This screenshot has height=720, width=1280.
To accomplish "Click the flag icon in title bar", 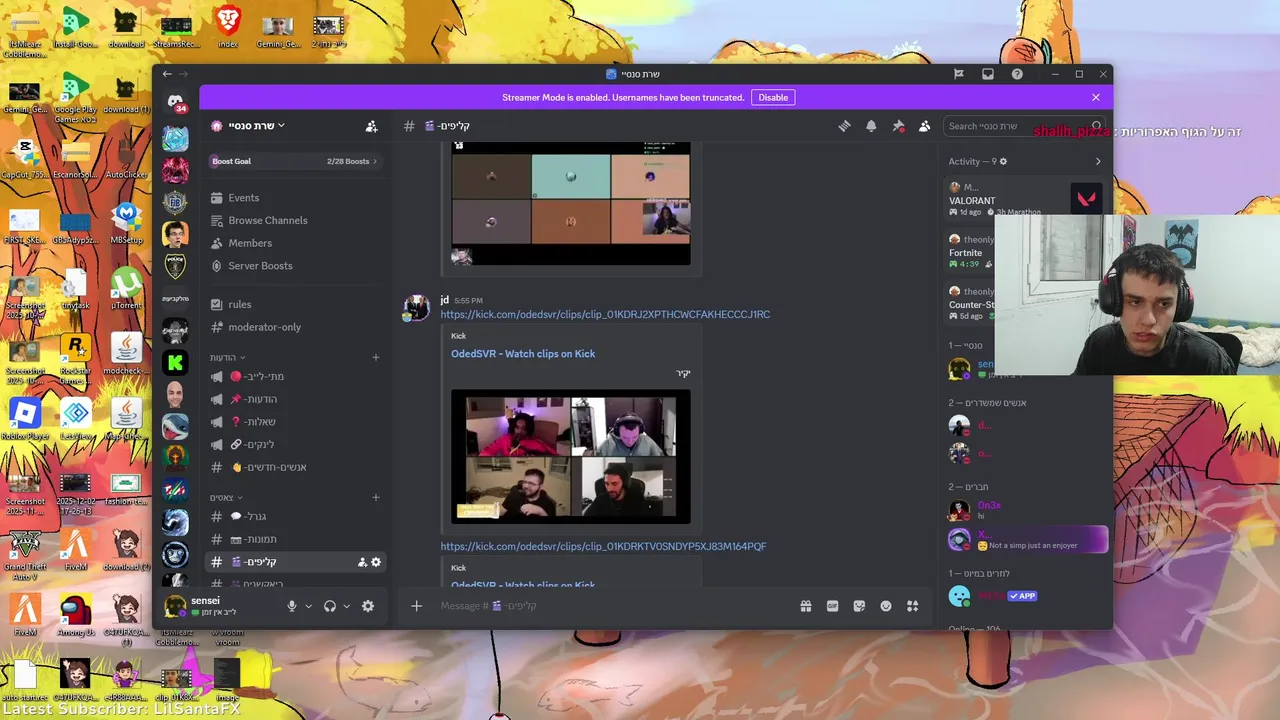I will (x=958, y=74).
